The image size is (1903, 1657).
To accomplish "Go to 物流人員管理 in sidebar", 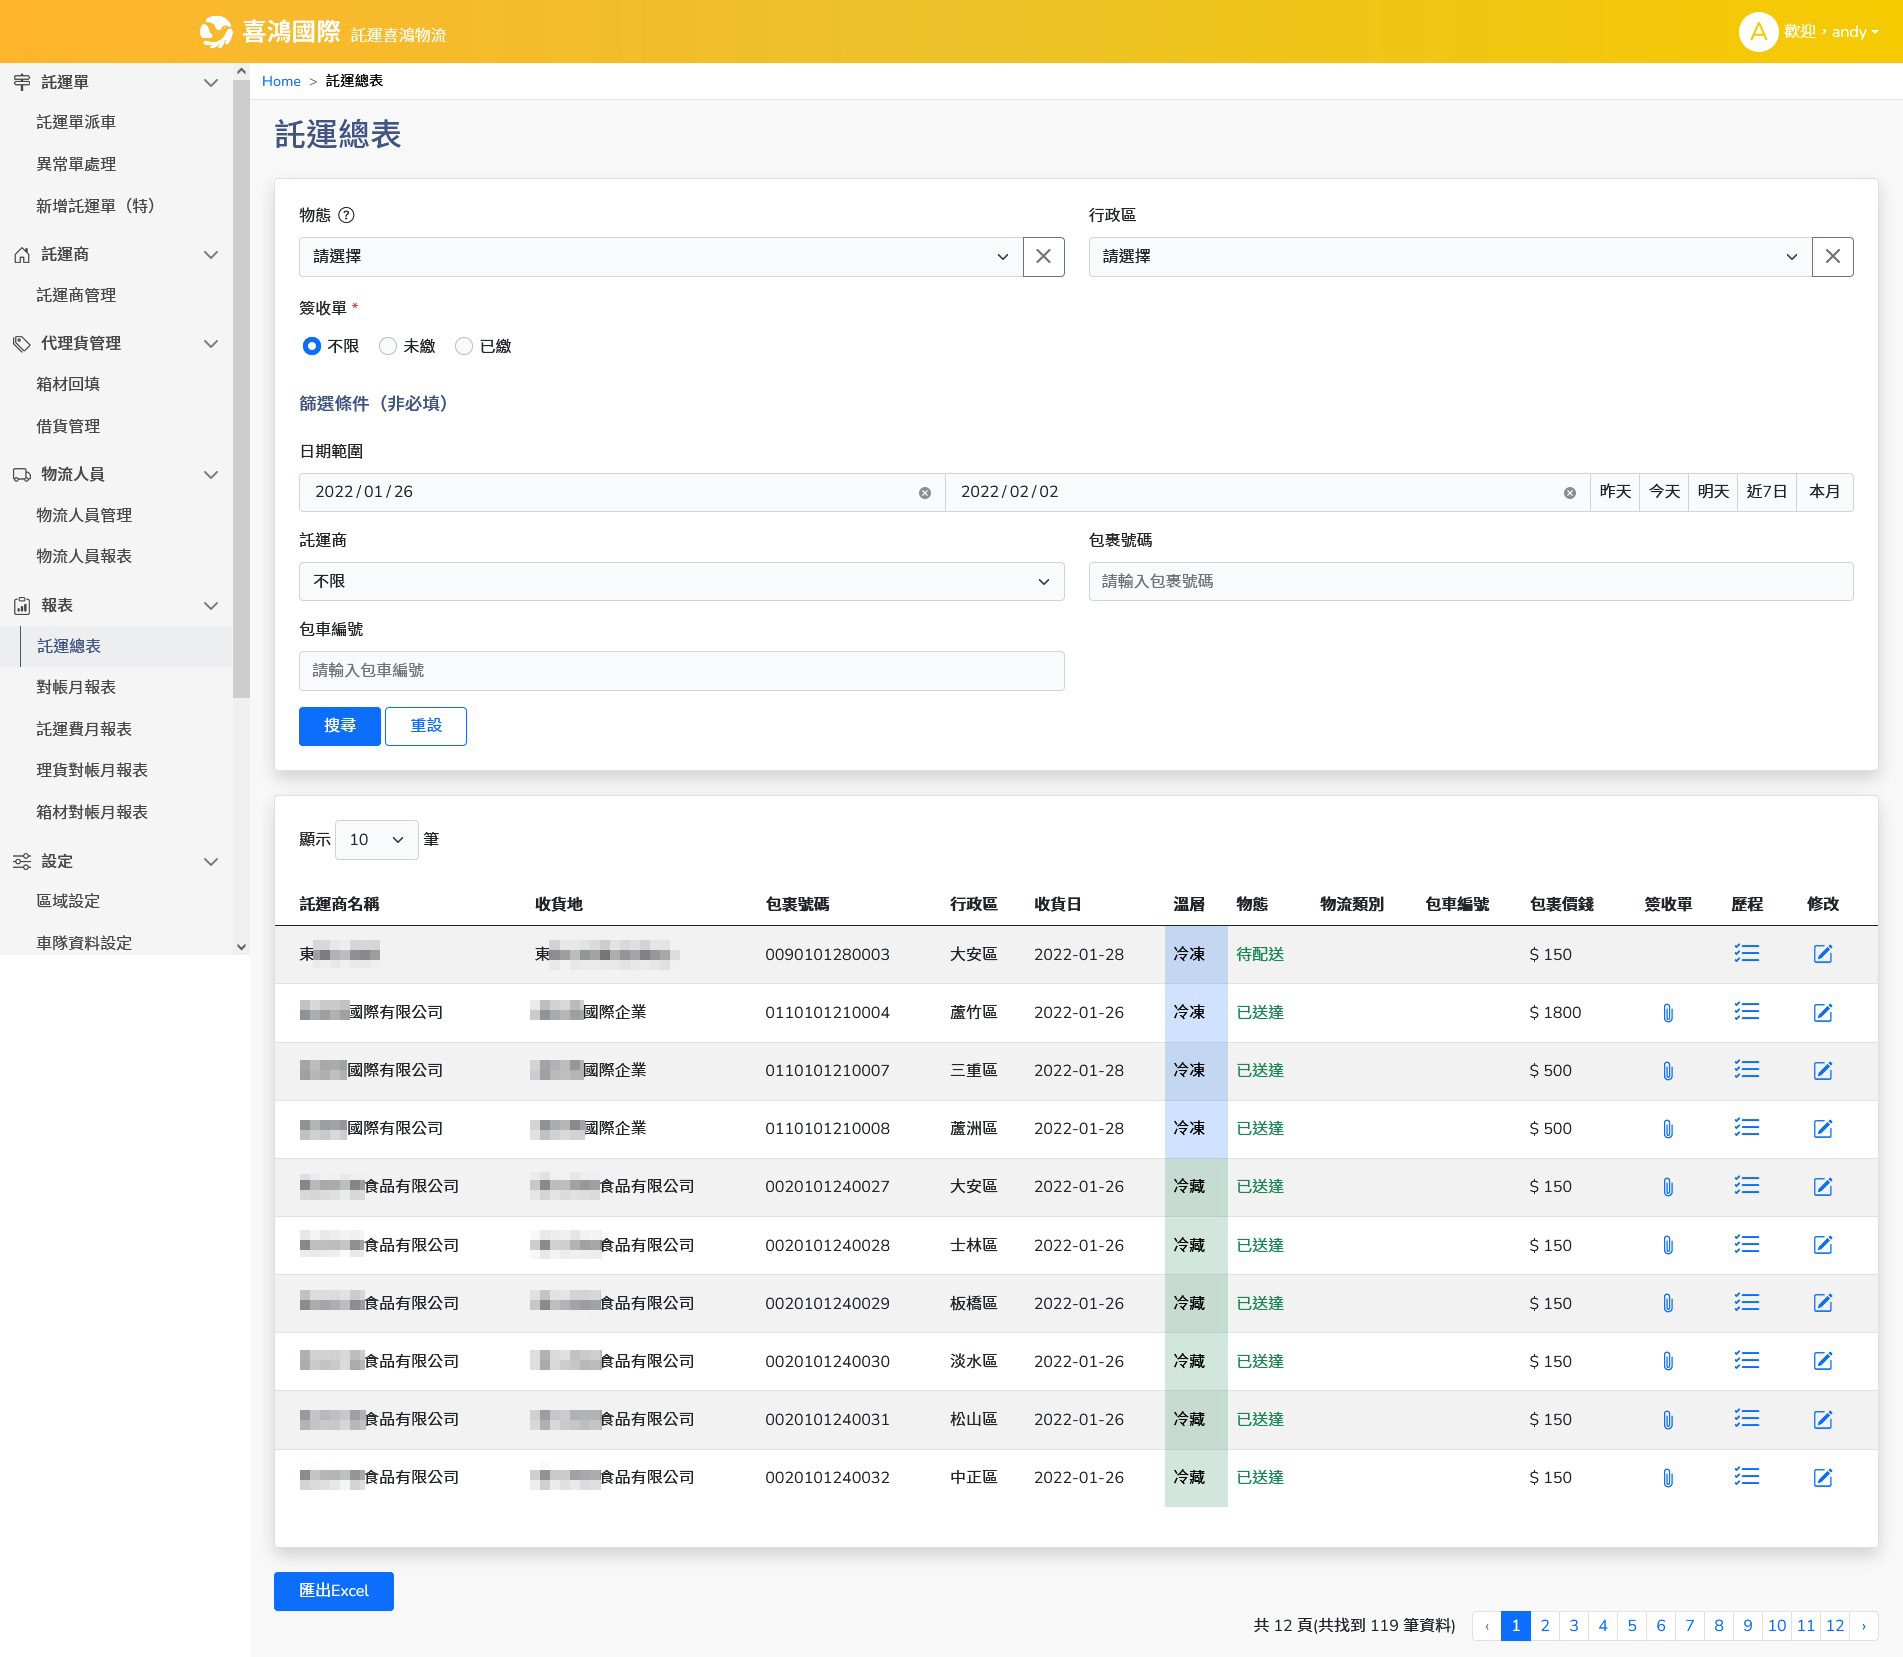I will pyautogui.click(x=84, y=515).
